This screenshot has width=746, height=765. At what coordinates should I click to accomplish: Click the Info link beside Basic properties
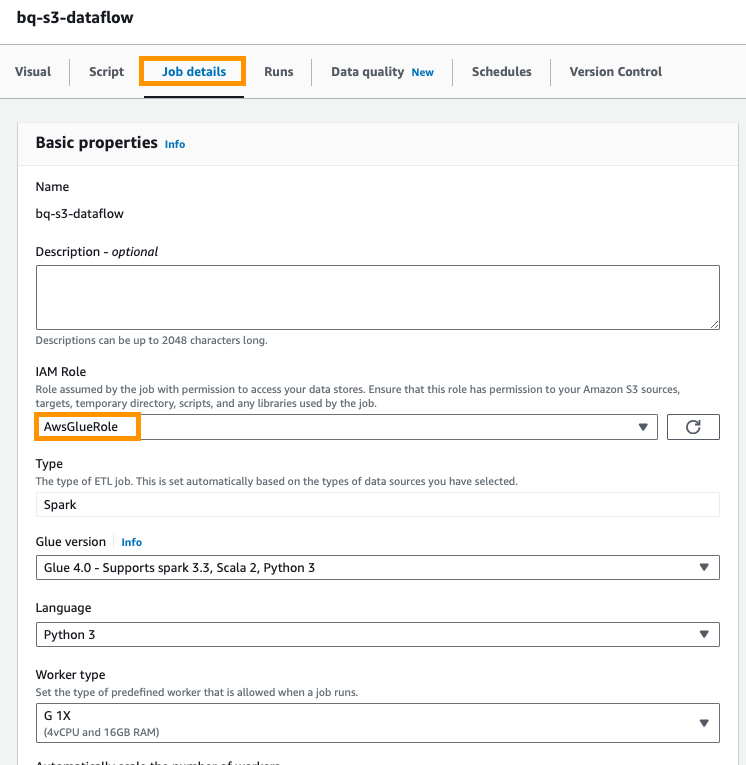(x=175, y=144)
